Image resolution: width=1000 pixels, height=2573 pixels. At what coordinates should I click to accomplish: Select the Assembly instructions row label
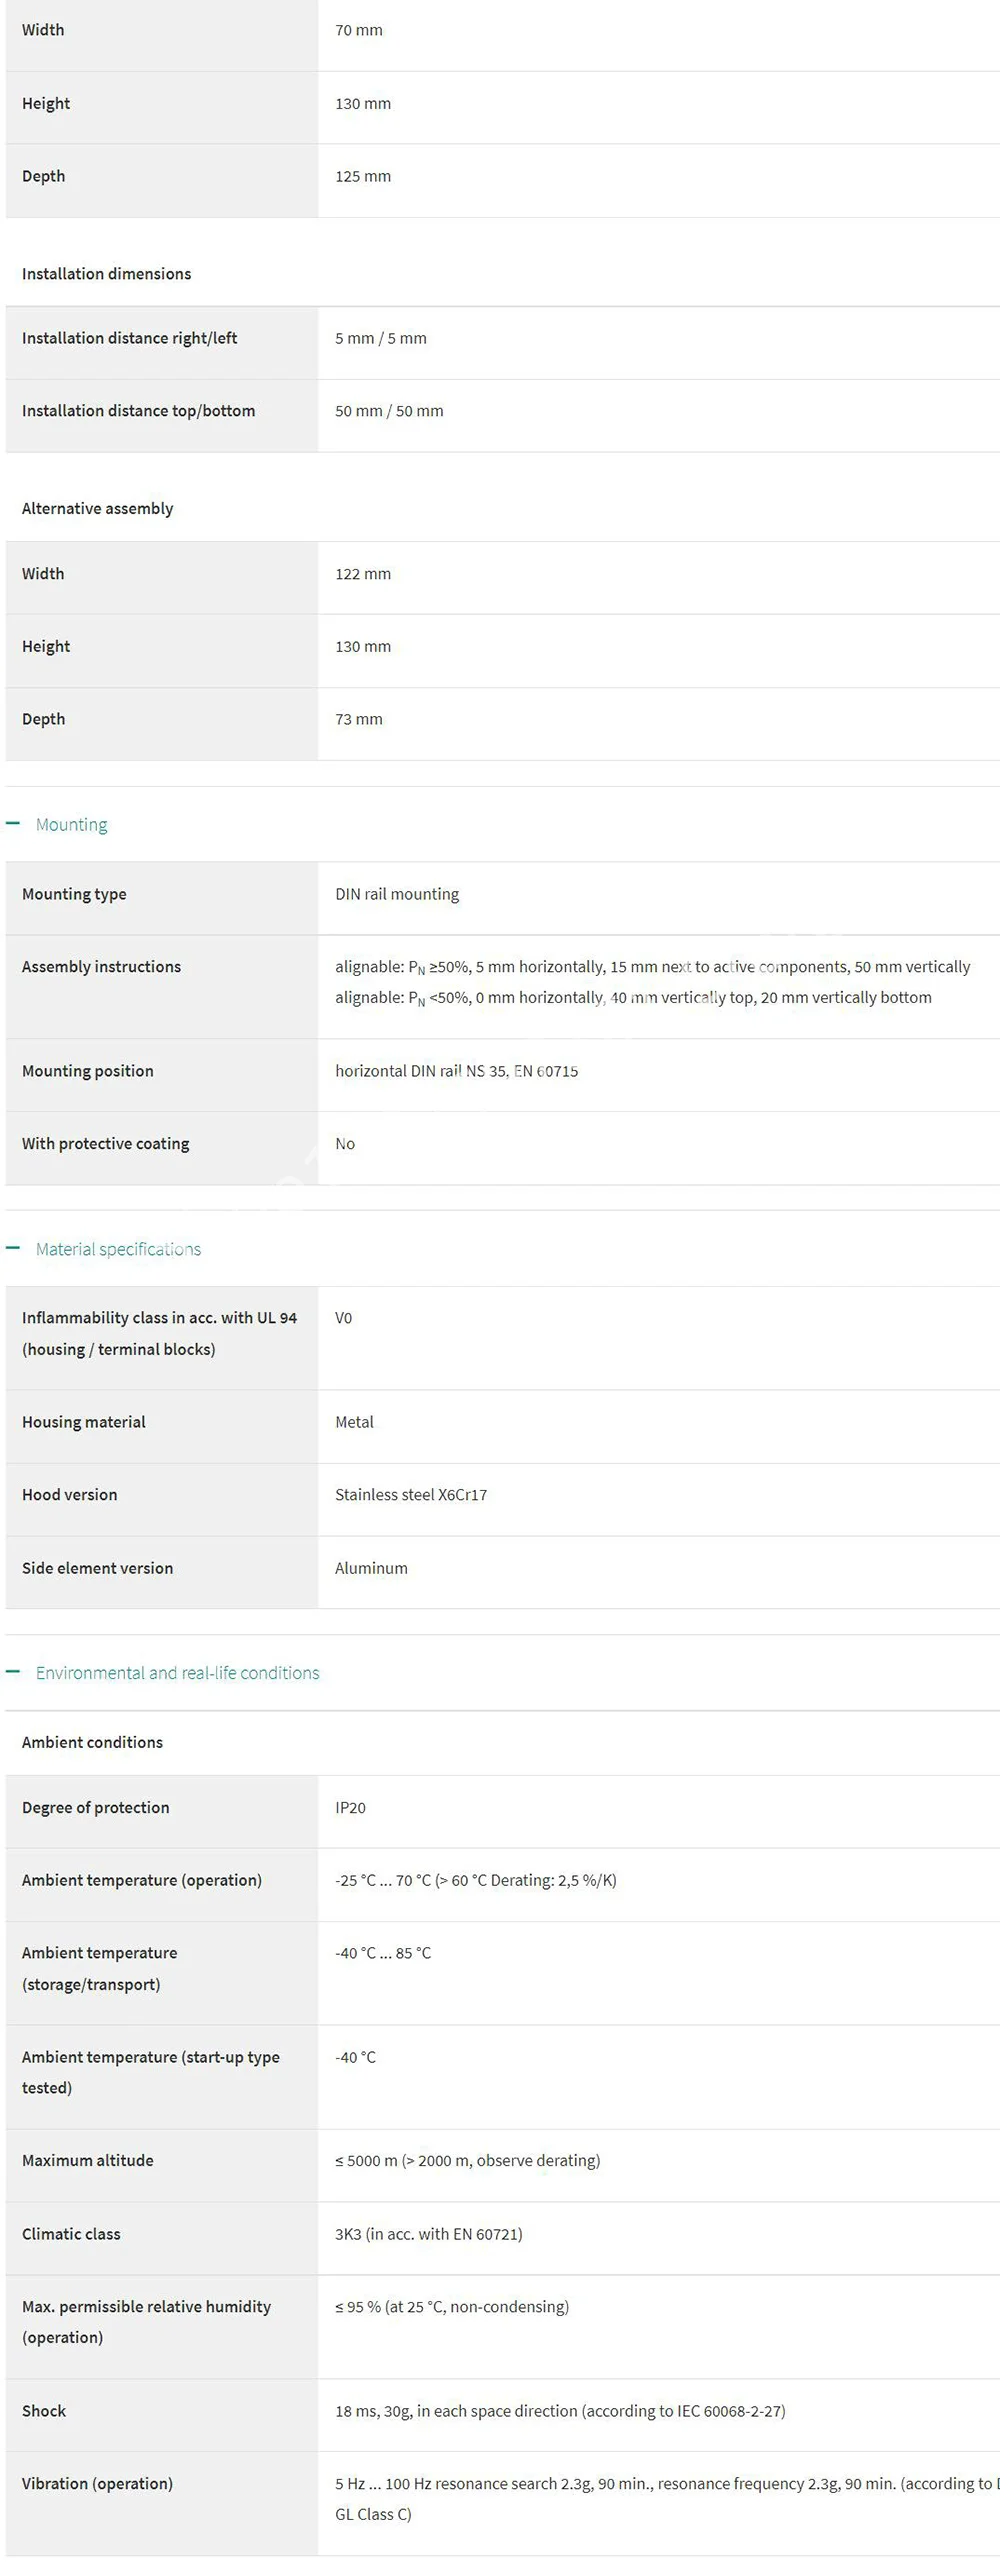[x=101, y=967]
